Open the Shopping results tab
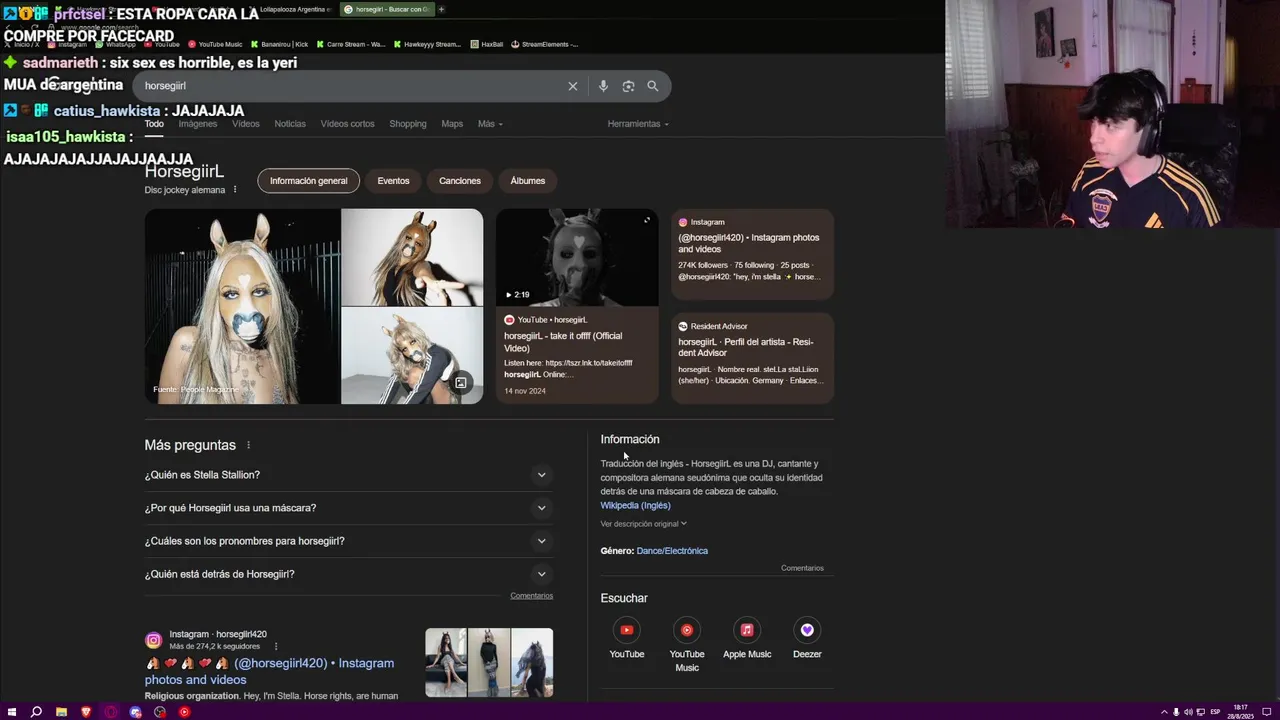The width and height of the screenshot is (1280, 720). point(408,124)
